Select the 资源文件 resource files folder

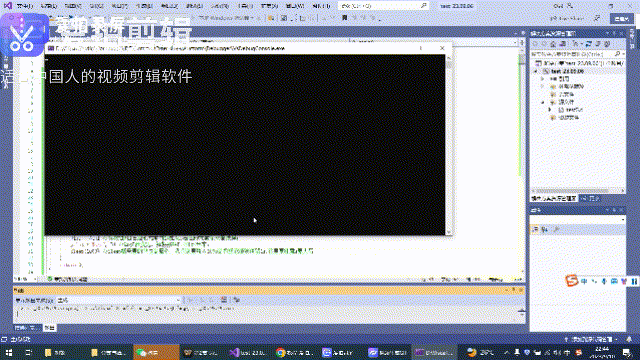click(x=565, y=118)
